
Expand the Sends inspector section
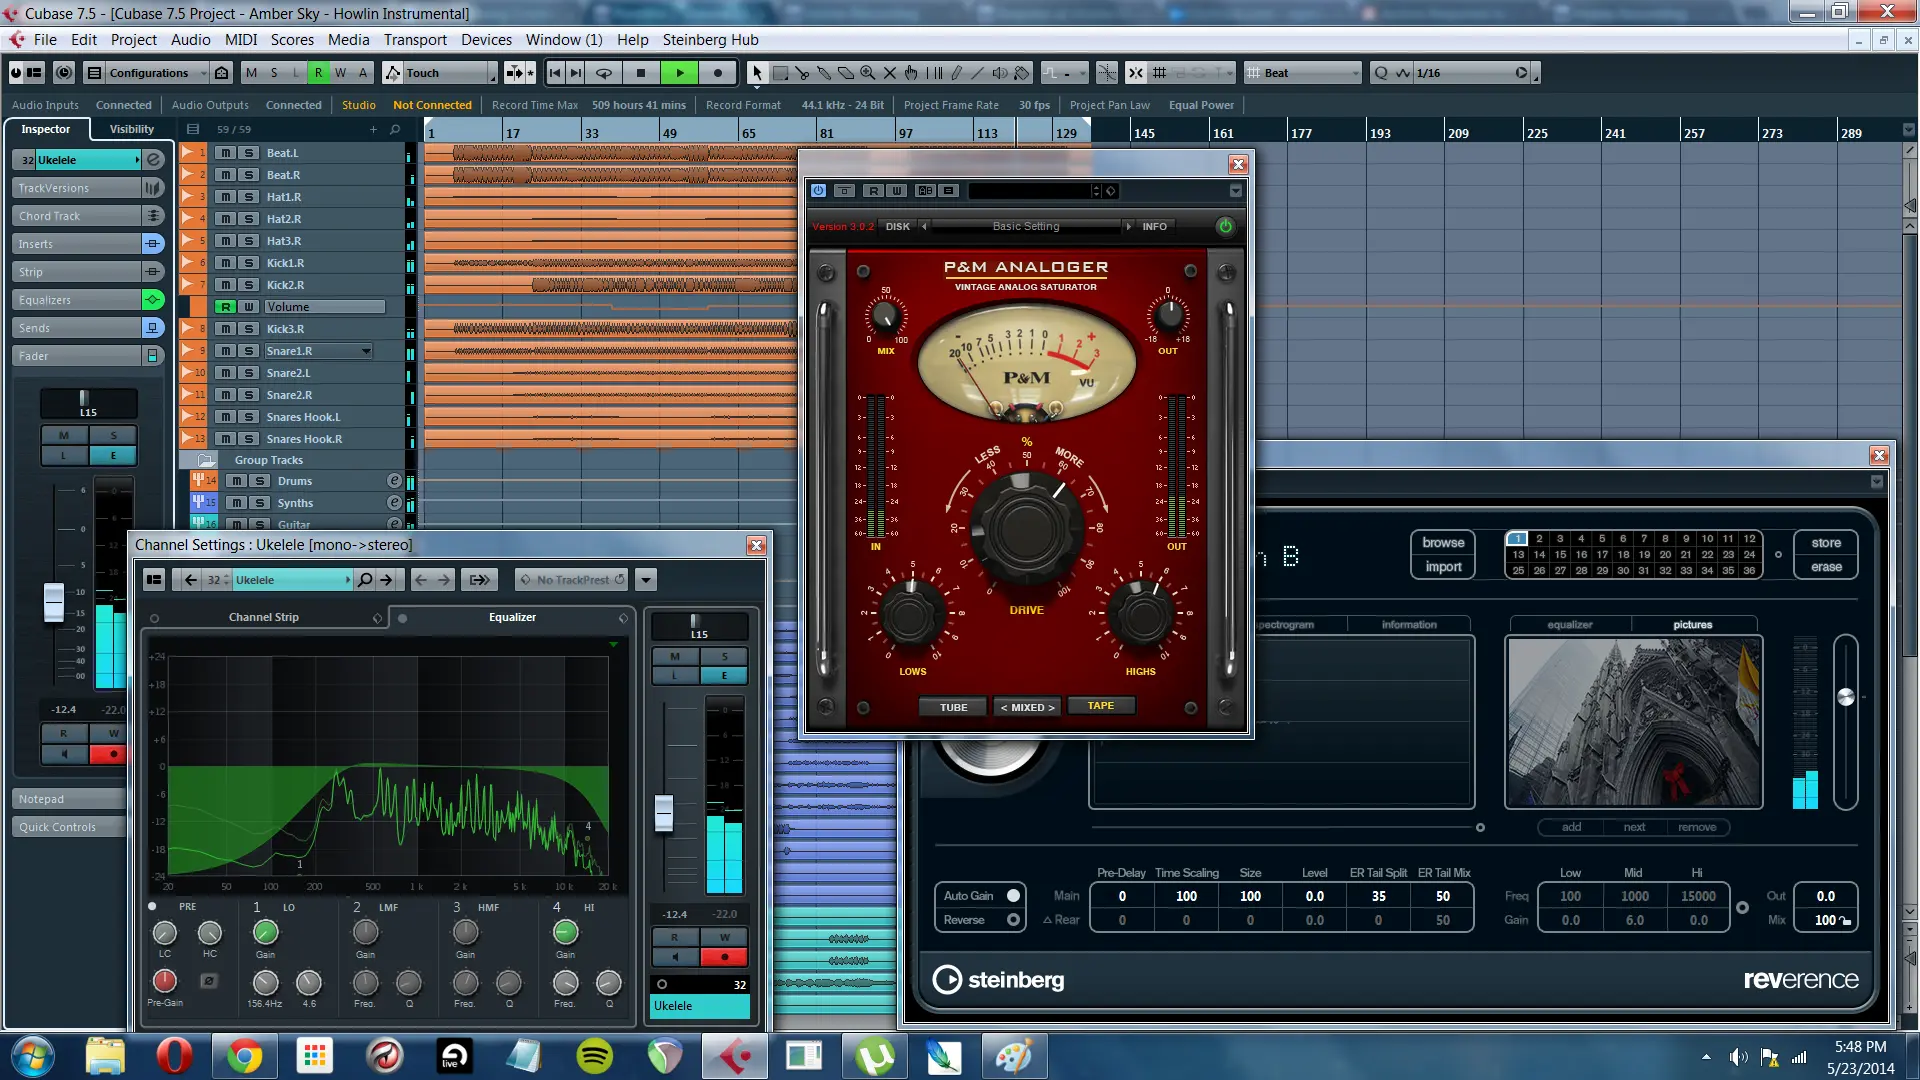tap(77, 328)
